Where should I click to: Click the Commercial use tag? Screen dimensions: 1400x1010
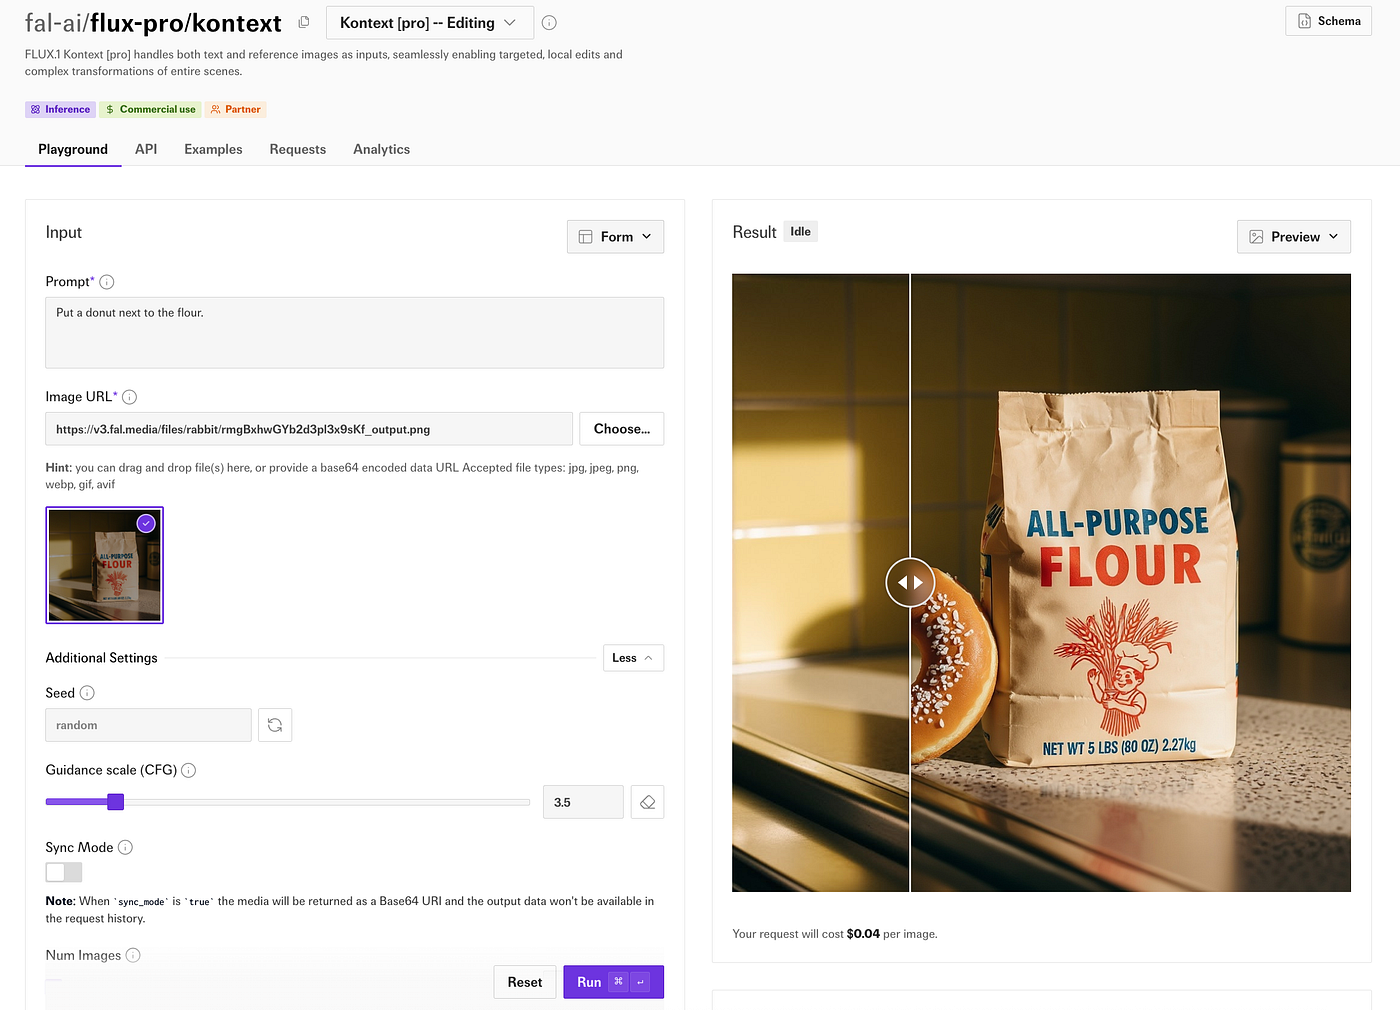[150, 110]
